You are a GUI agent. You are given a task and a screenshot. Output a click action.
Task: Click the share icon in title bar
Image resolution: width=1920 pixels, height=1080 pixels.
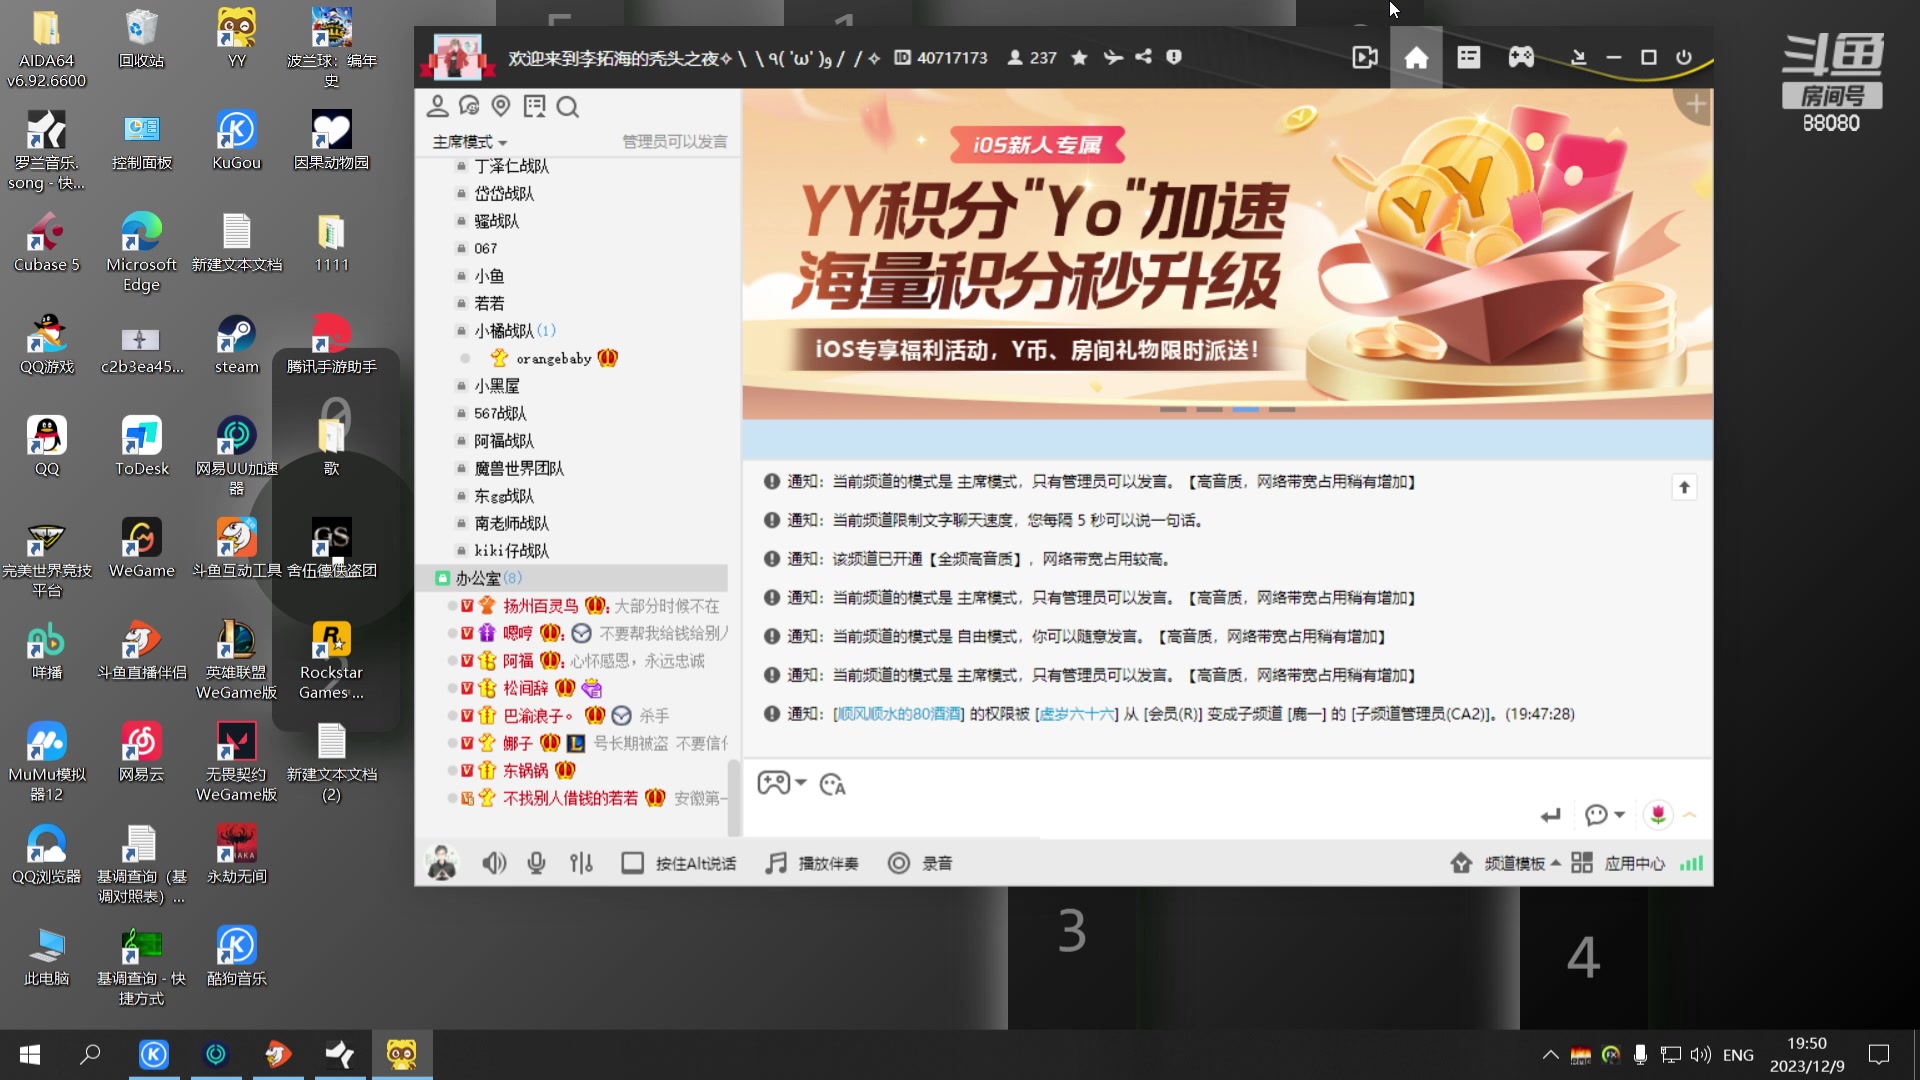click(1143, 57)
